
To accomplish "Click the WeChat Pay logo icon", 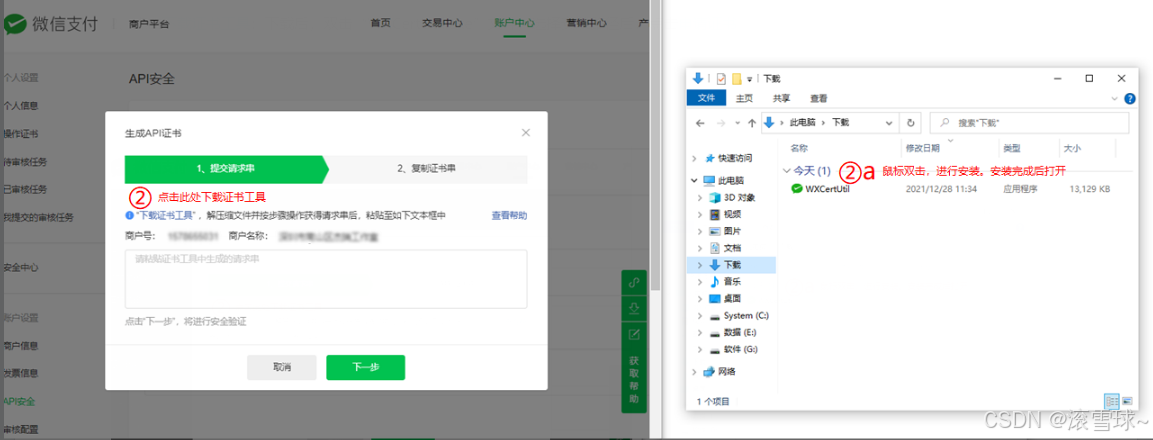I will coord(14,24).
